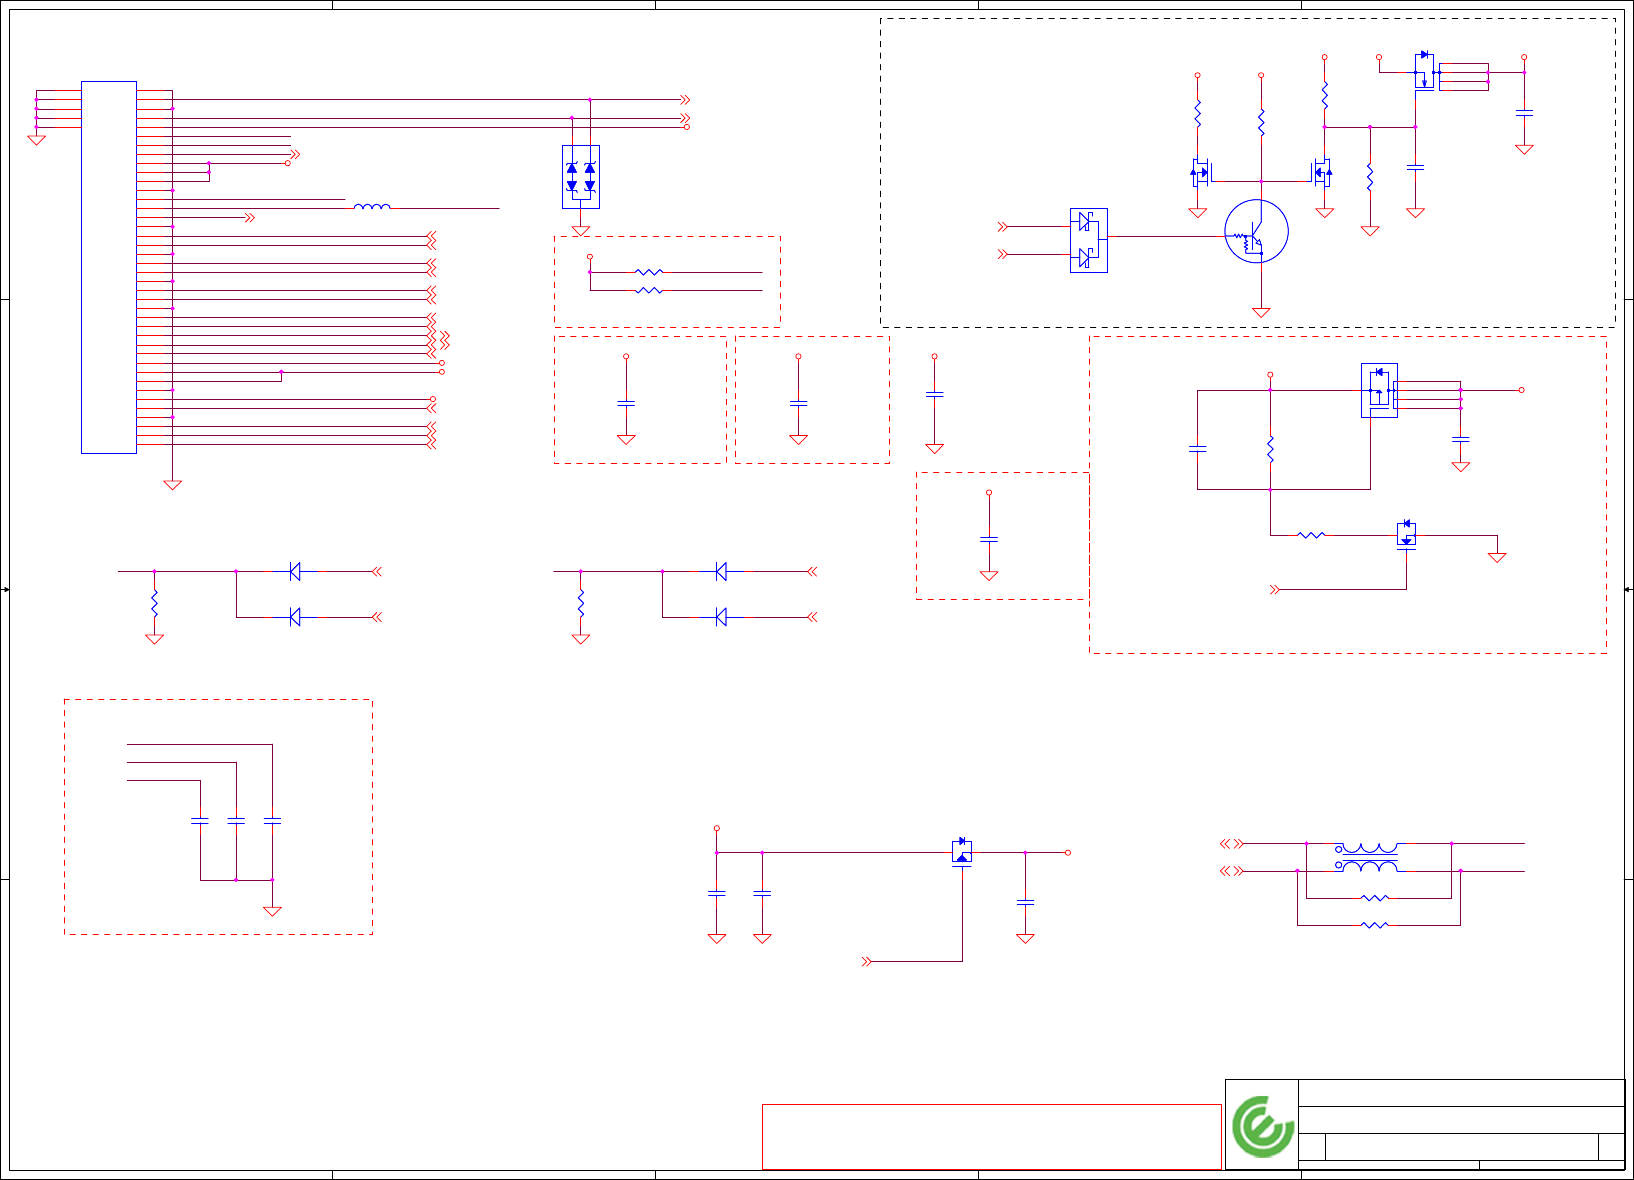Select the upper resistor below the common-mode choke
Image resolution: width=1634 pixels, height=1180 pixels.
1375,898
